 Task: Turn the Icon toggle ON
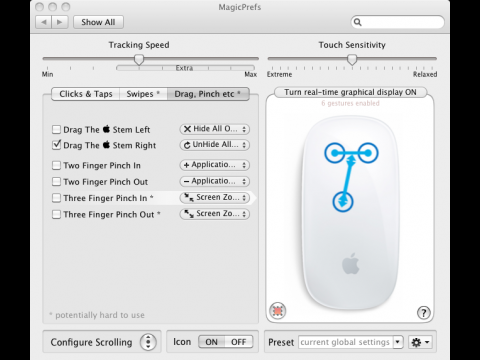[211, 342]
